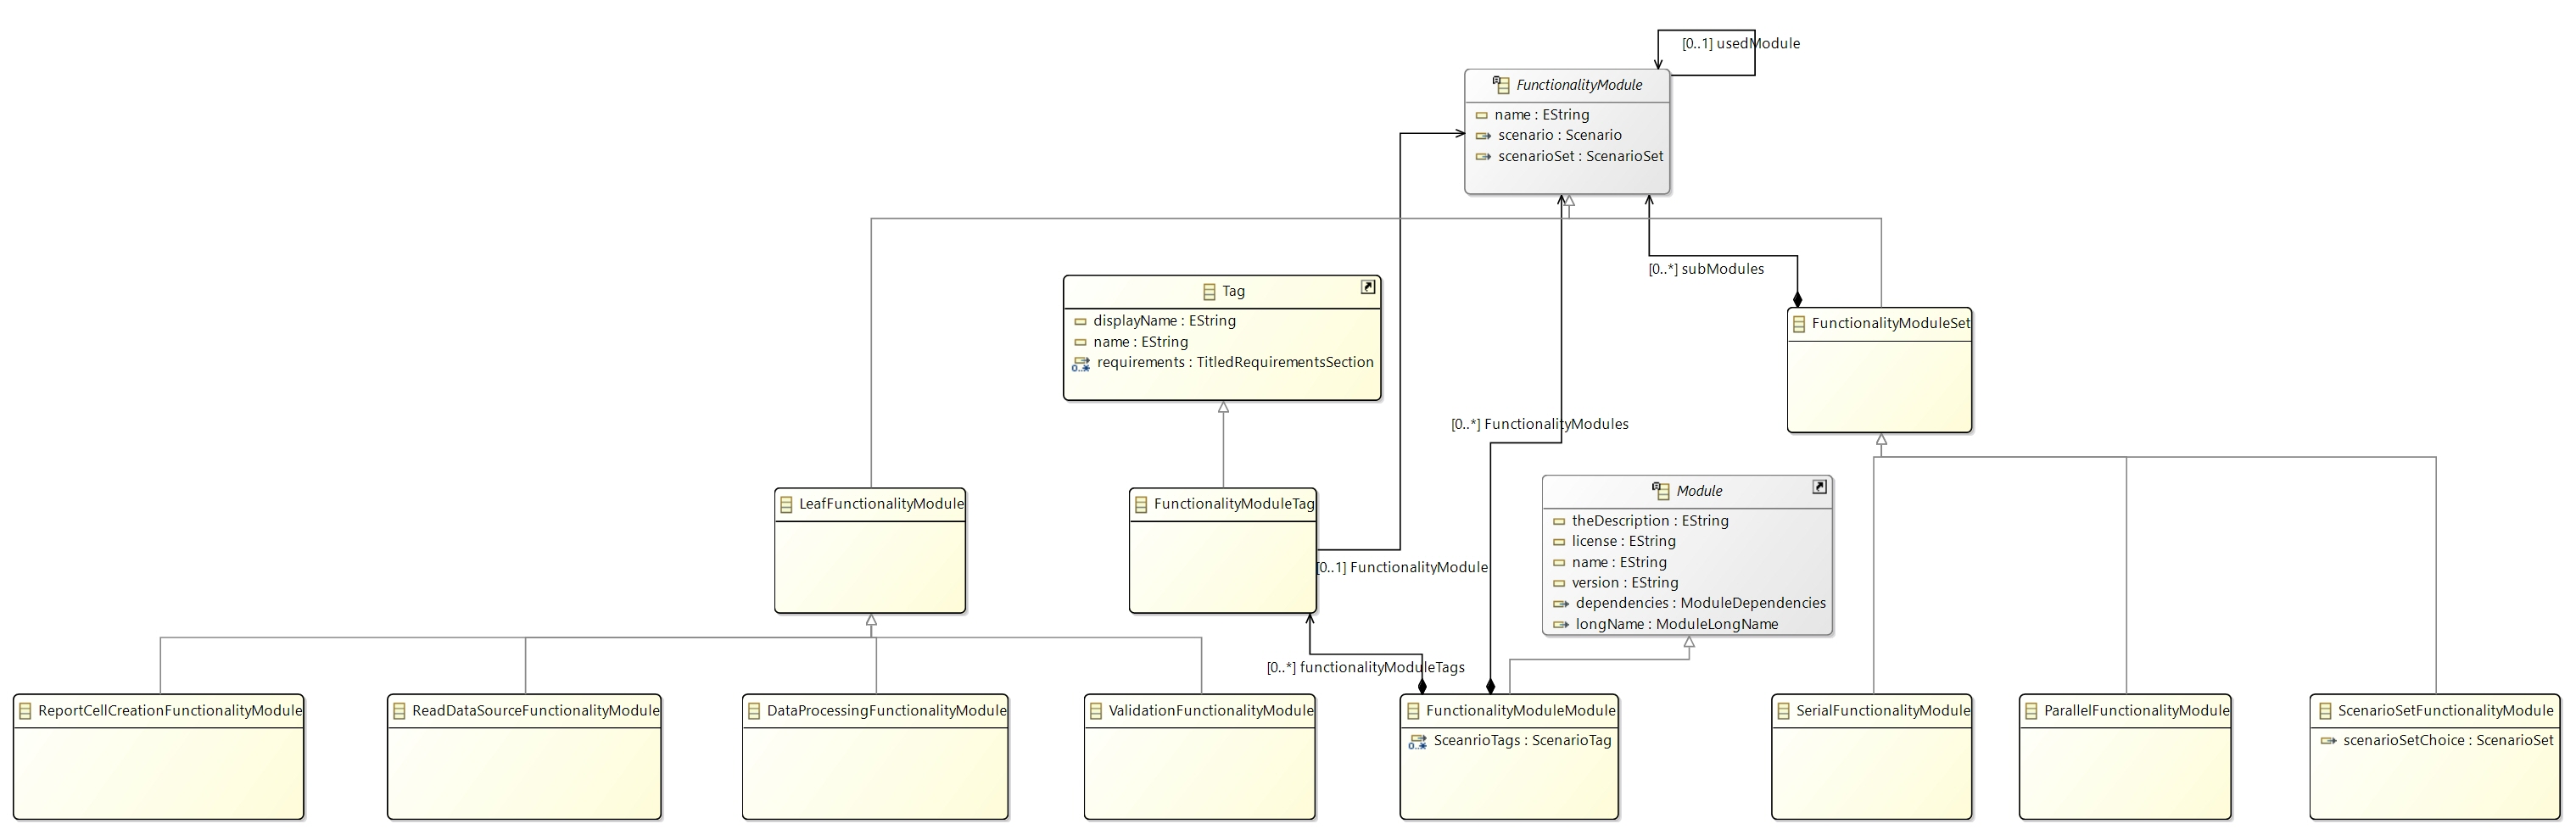Select the SerialFunctionalityModule title

tap(1883, 712)
